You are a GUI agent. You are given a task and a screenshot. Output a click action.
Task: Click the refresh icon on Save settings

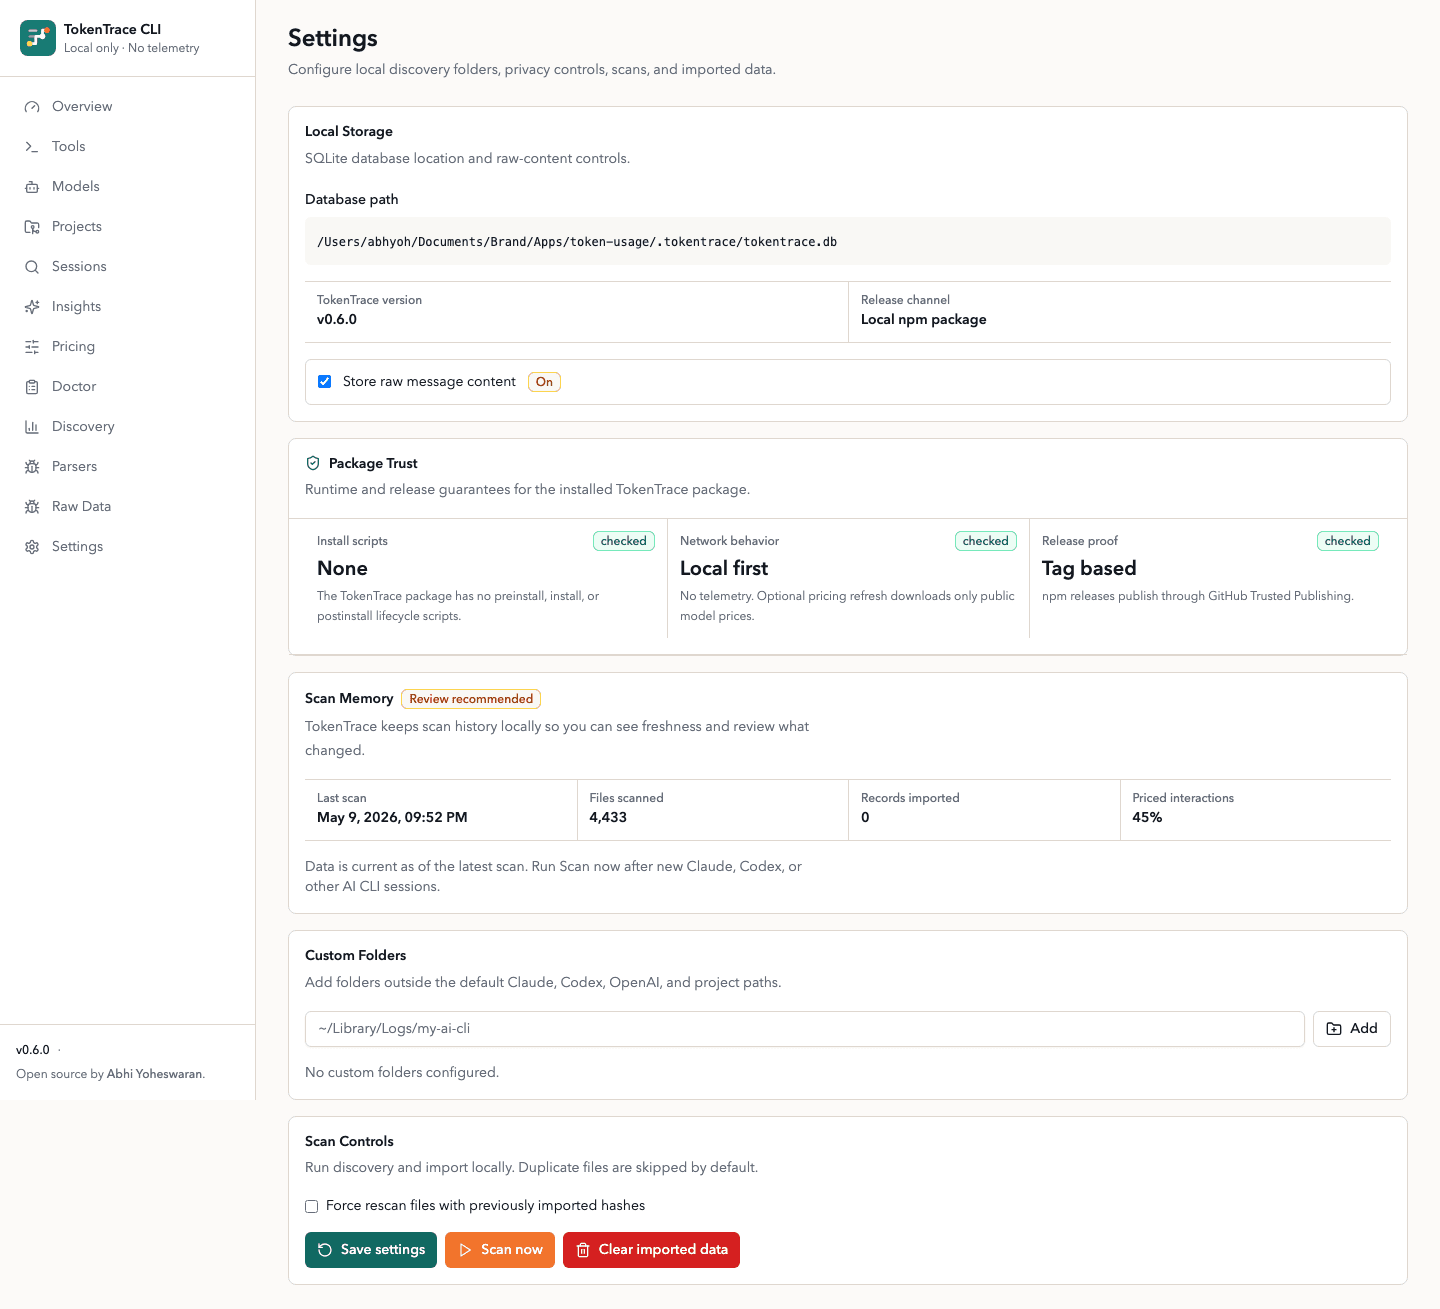point(325,1250)
